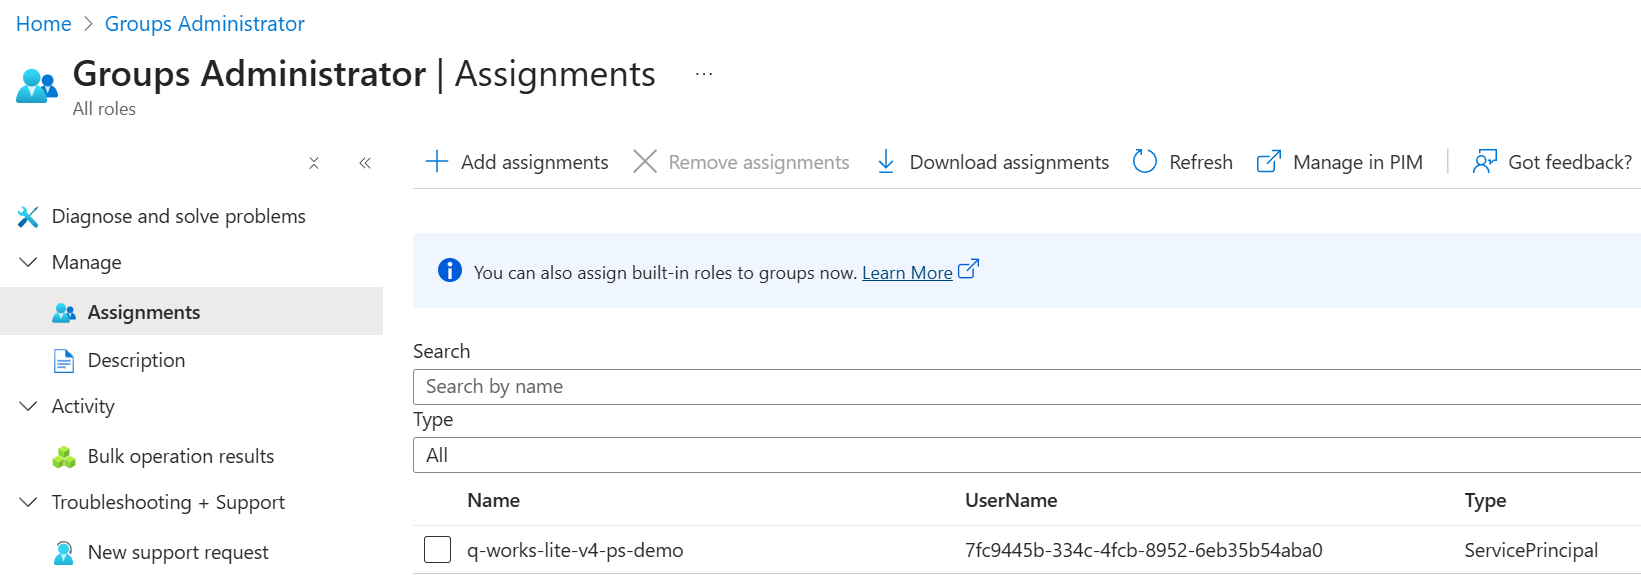The image size is (1641, 575).
Task: Click the Assignments people icon in sidebar
Action: [64, 312]
